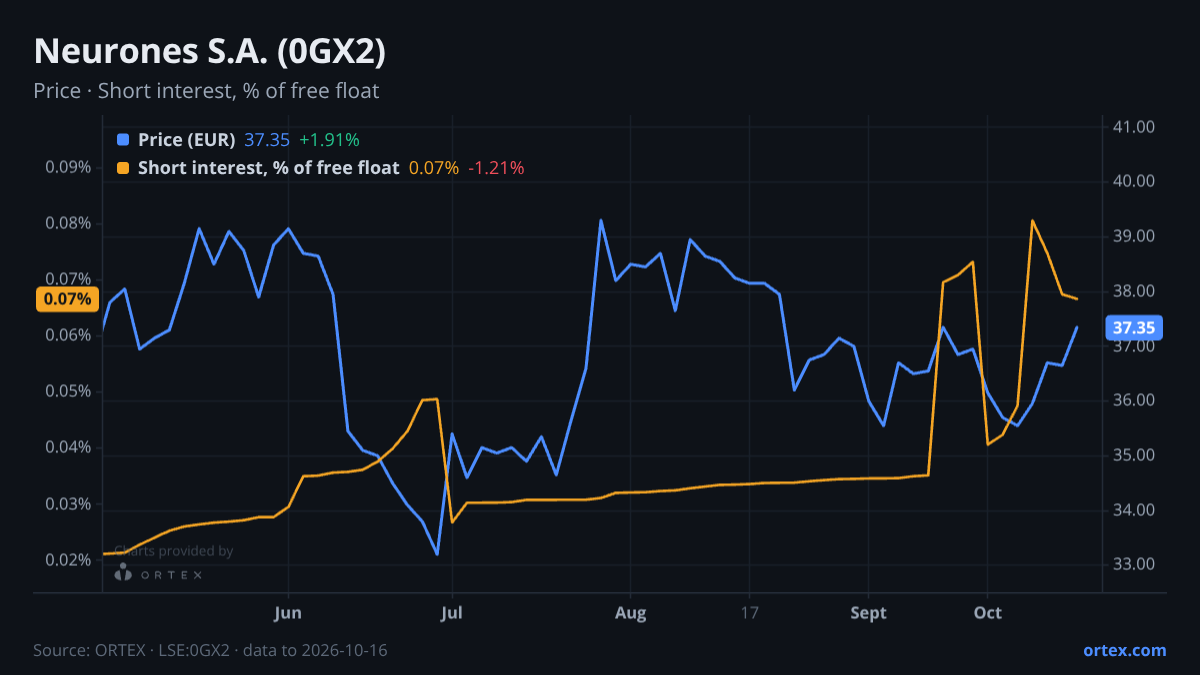
Task: Click the Jul x-axis label
Action: point(452,613)
